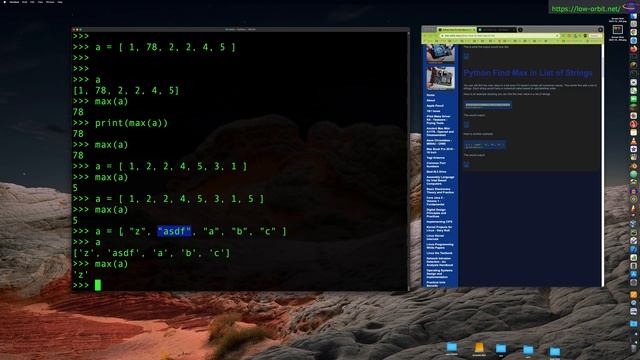This screenshot has width=640, height=360.
Task: Open the screenshot file icon on the desktop
Action: 618,29
